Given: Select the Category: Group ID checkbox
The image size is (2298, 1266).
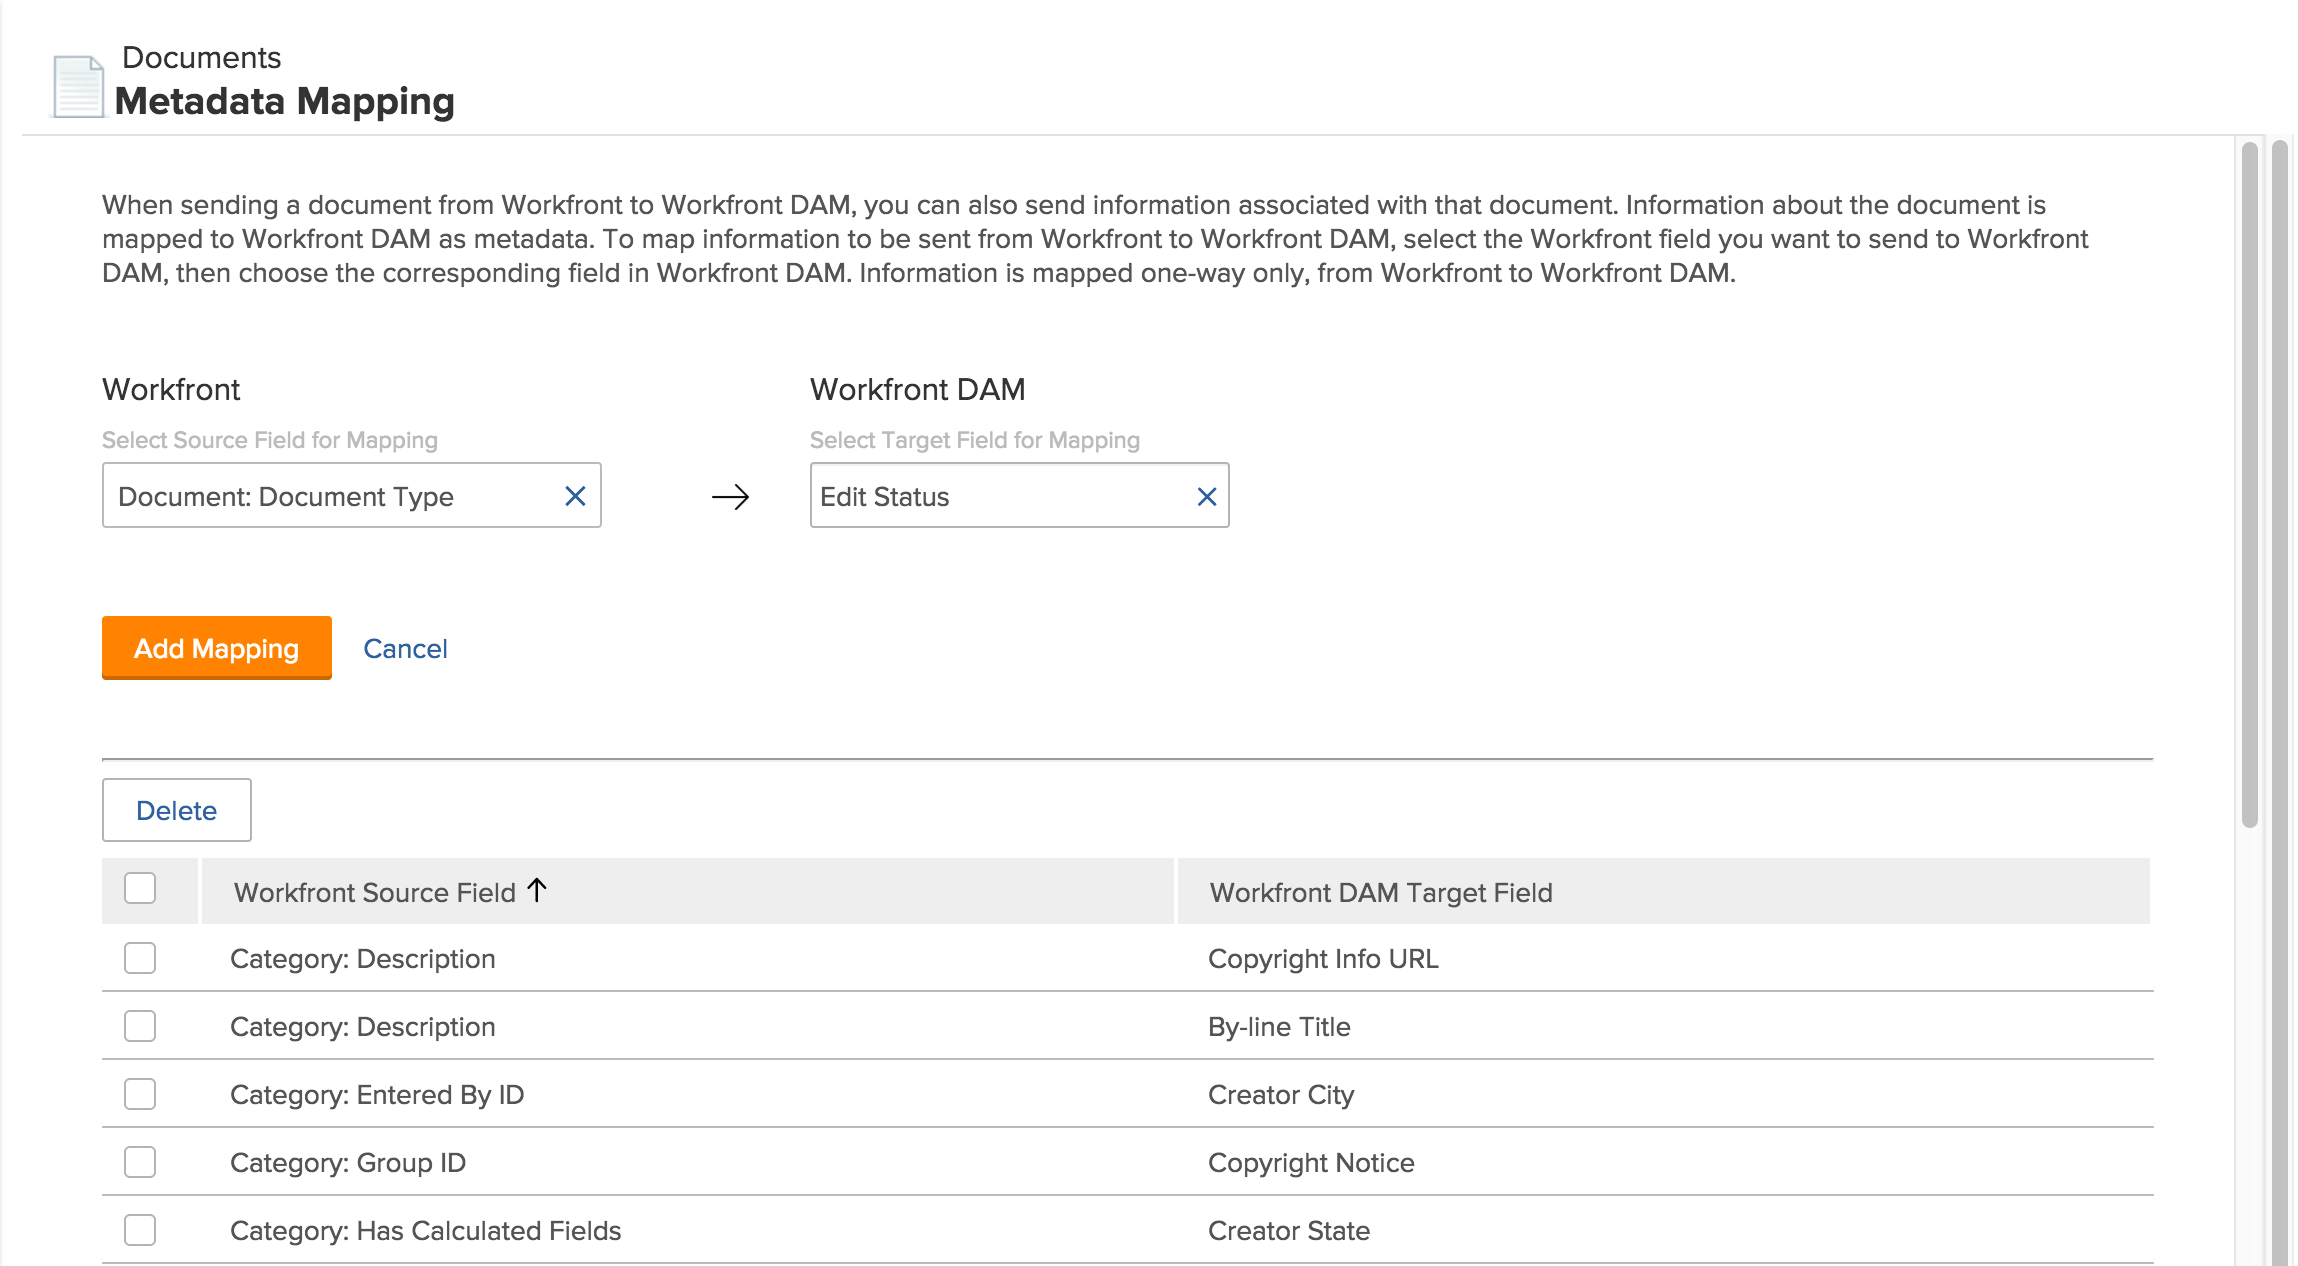Looking at the screenshot, I should 140,1162.
